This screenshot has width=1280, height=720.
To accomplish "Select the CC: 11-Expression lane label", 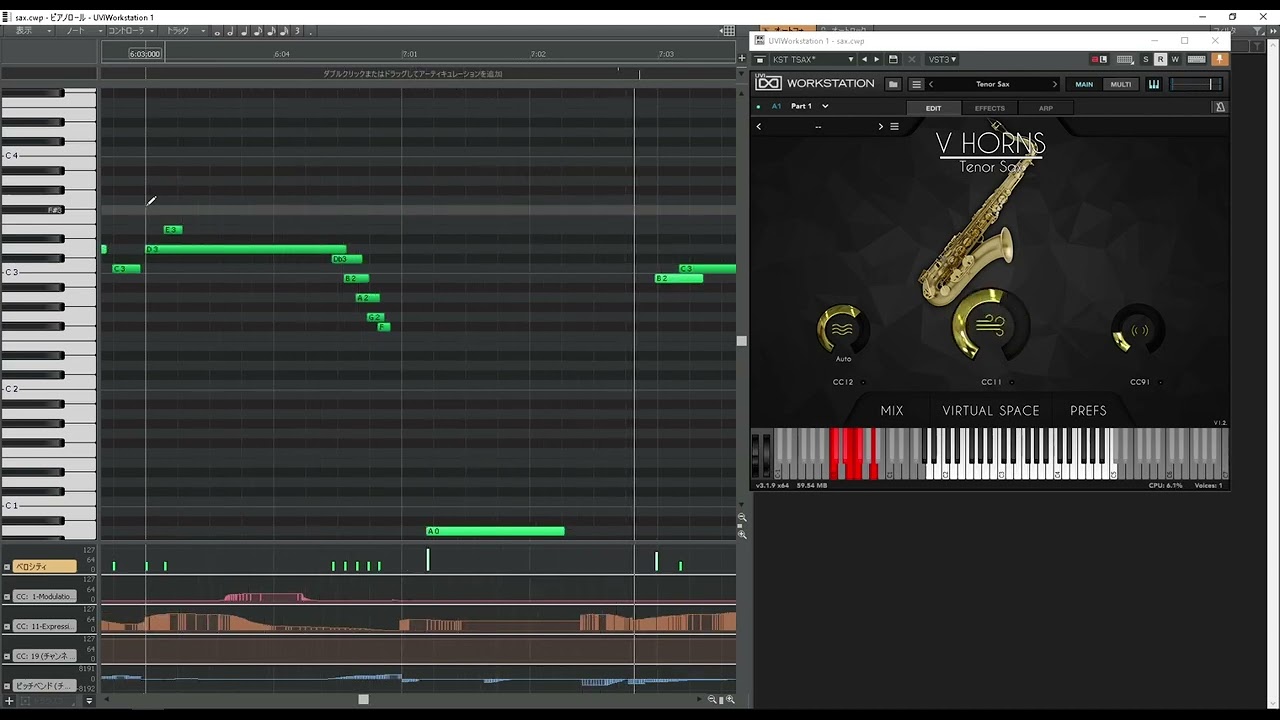I will pyautogui.click(x=45, y=627).
